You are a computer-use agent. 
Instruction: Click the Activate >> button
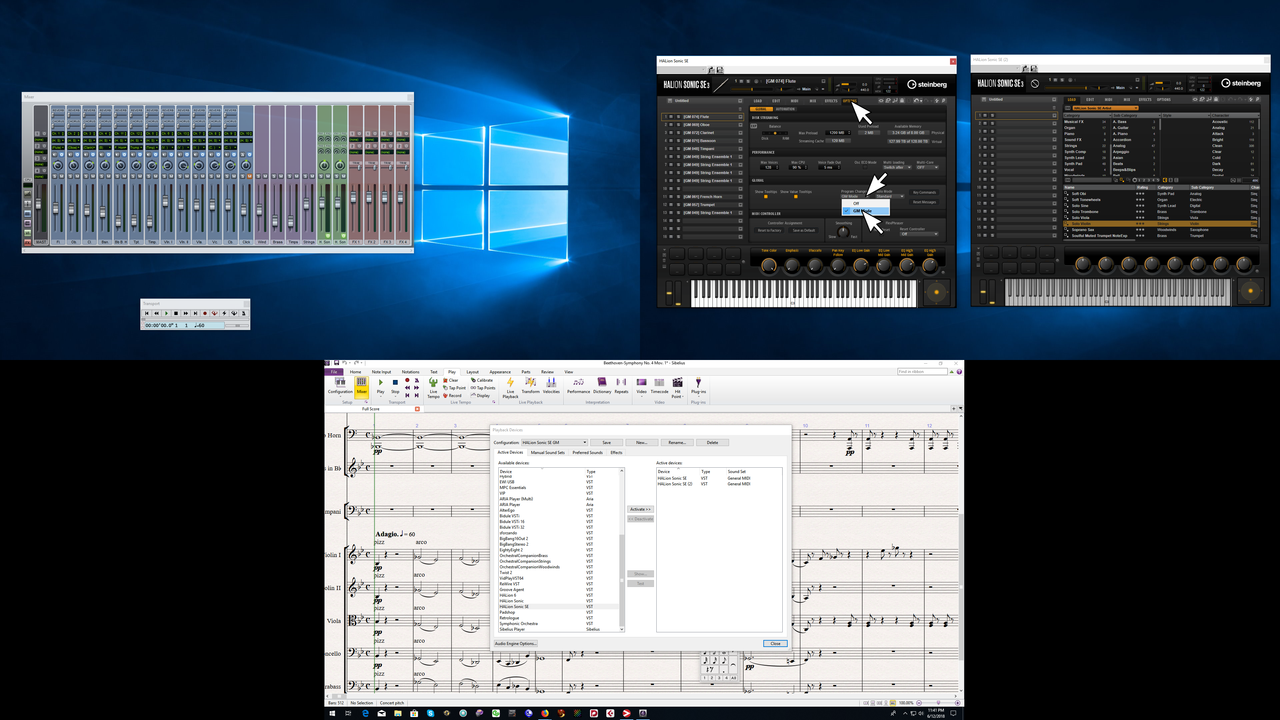point(640,509)
